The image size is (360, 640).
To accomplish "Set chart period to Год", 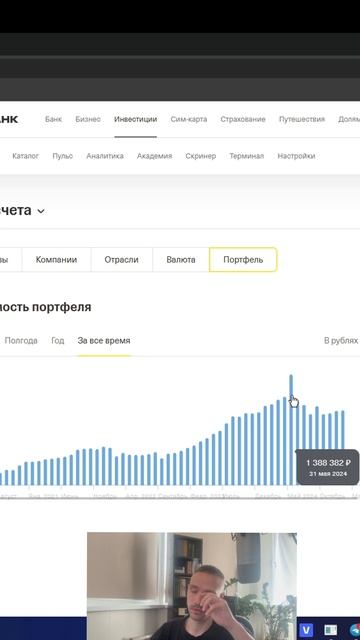I will (x=58, y=340).
